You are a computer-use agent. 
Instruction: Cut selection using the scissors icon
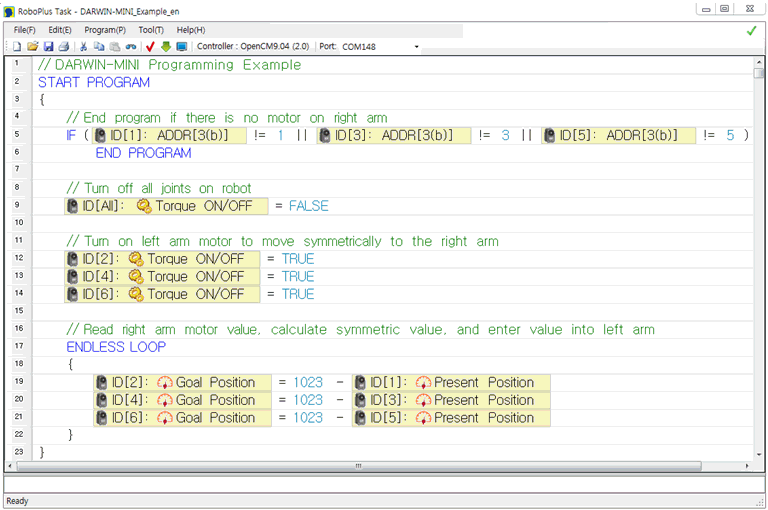[84, 47]
